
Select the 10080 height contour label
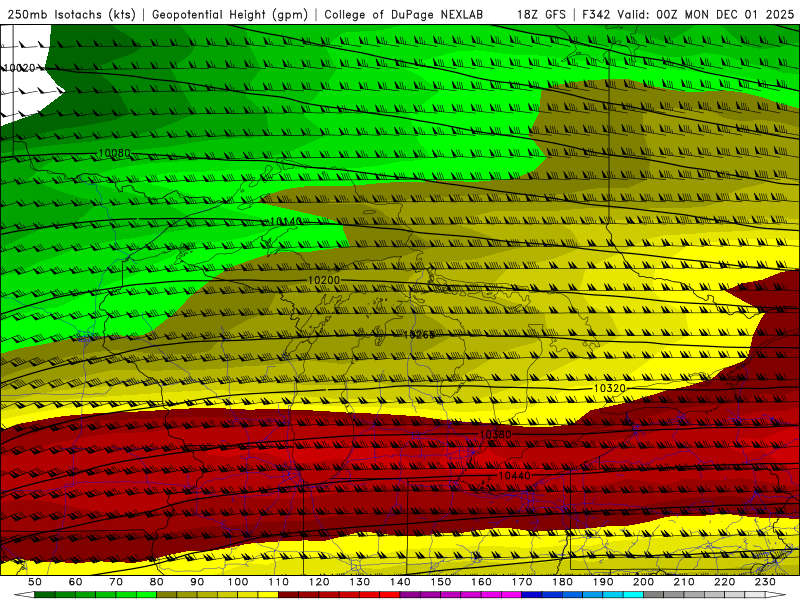click(114, 153)
